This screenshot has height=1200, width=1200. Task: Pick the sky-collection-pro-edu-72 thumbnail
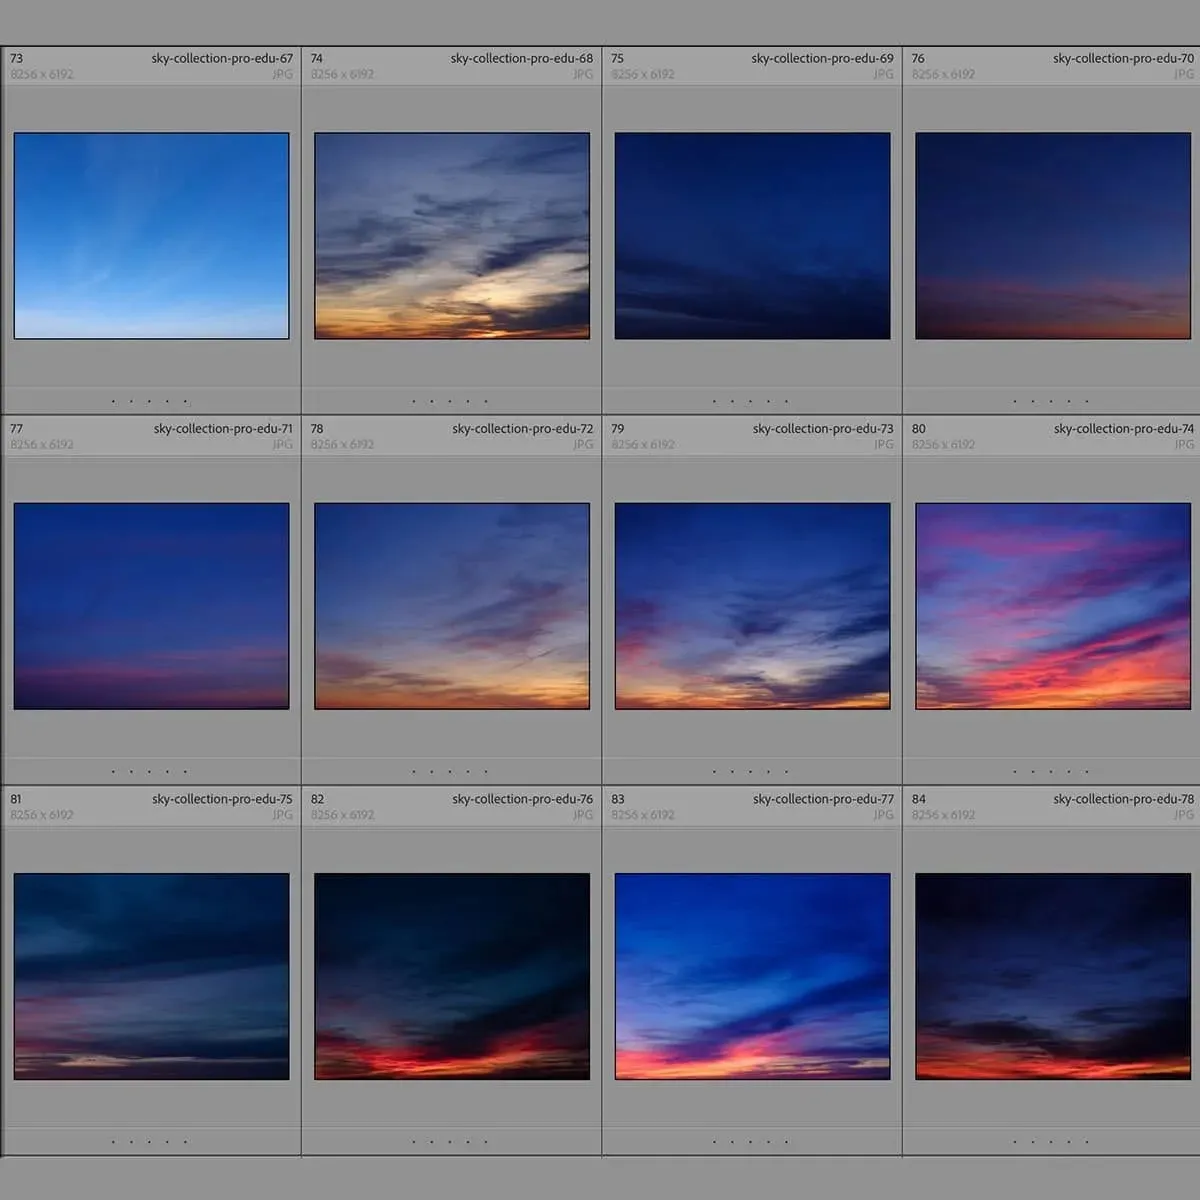452,606
